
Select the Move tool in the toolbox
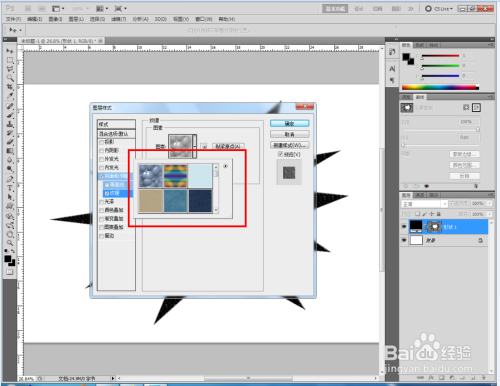(10, 51)
